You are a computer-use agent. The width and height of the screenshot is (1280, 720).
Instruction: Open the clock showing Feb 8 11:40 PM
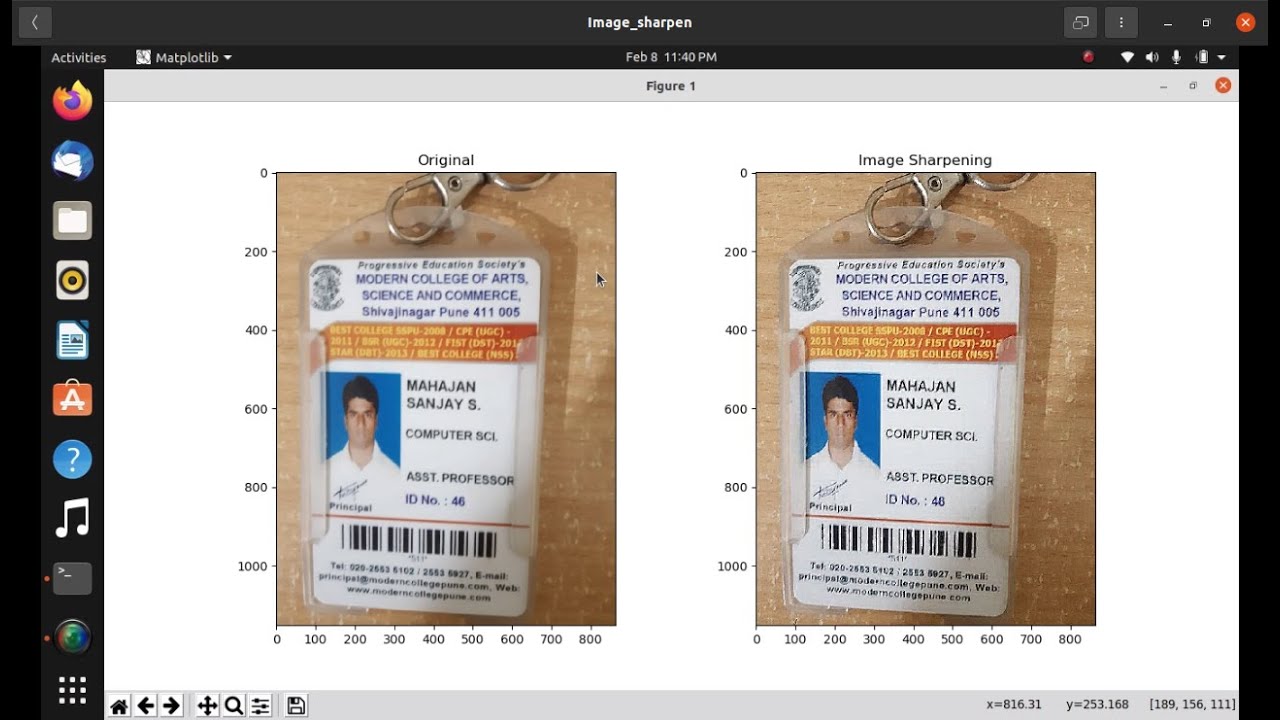coord(671,57)
